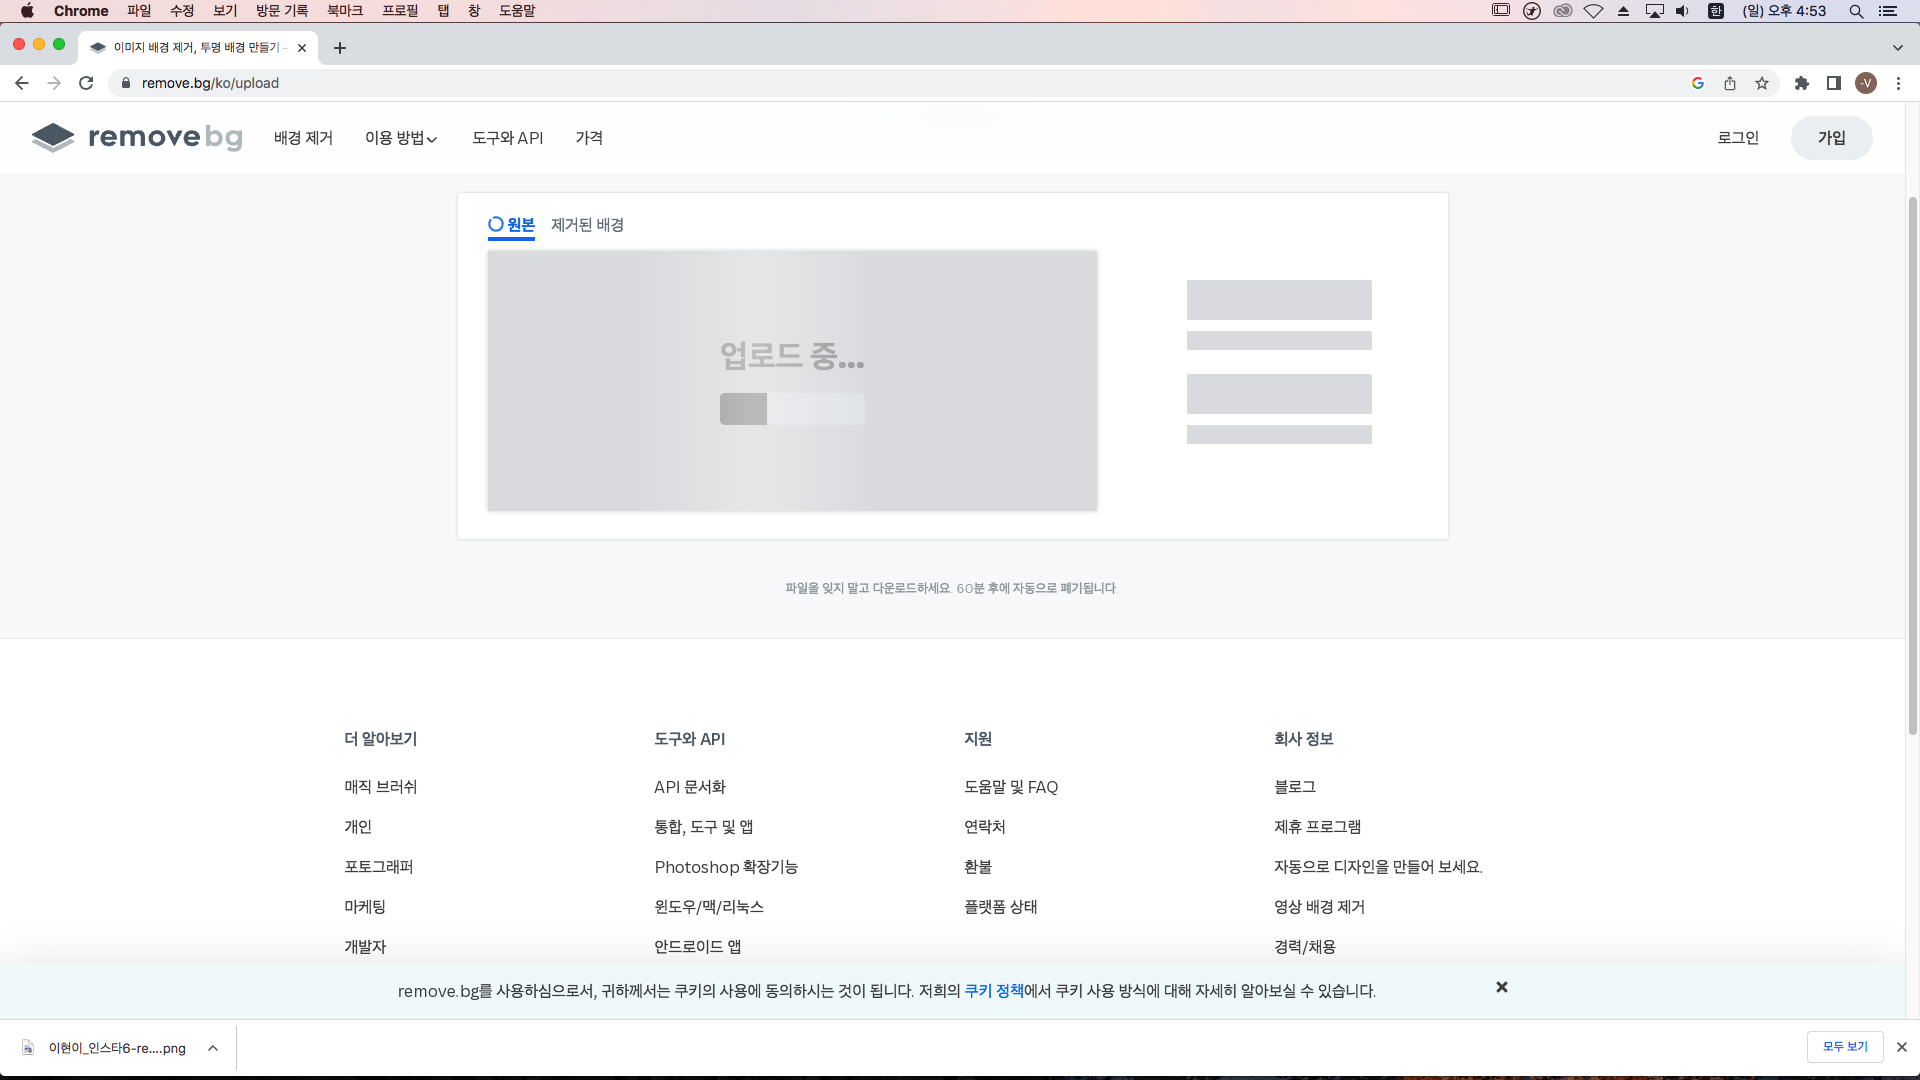Screen dimensions: 1920x1080
Task: Switch to 제거된 배경 tab
Action: (x=587, y=225)
